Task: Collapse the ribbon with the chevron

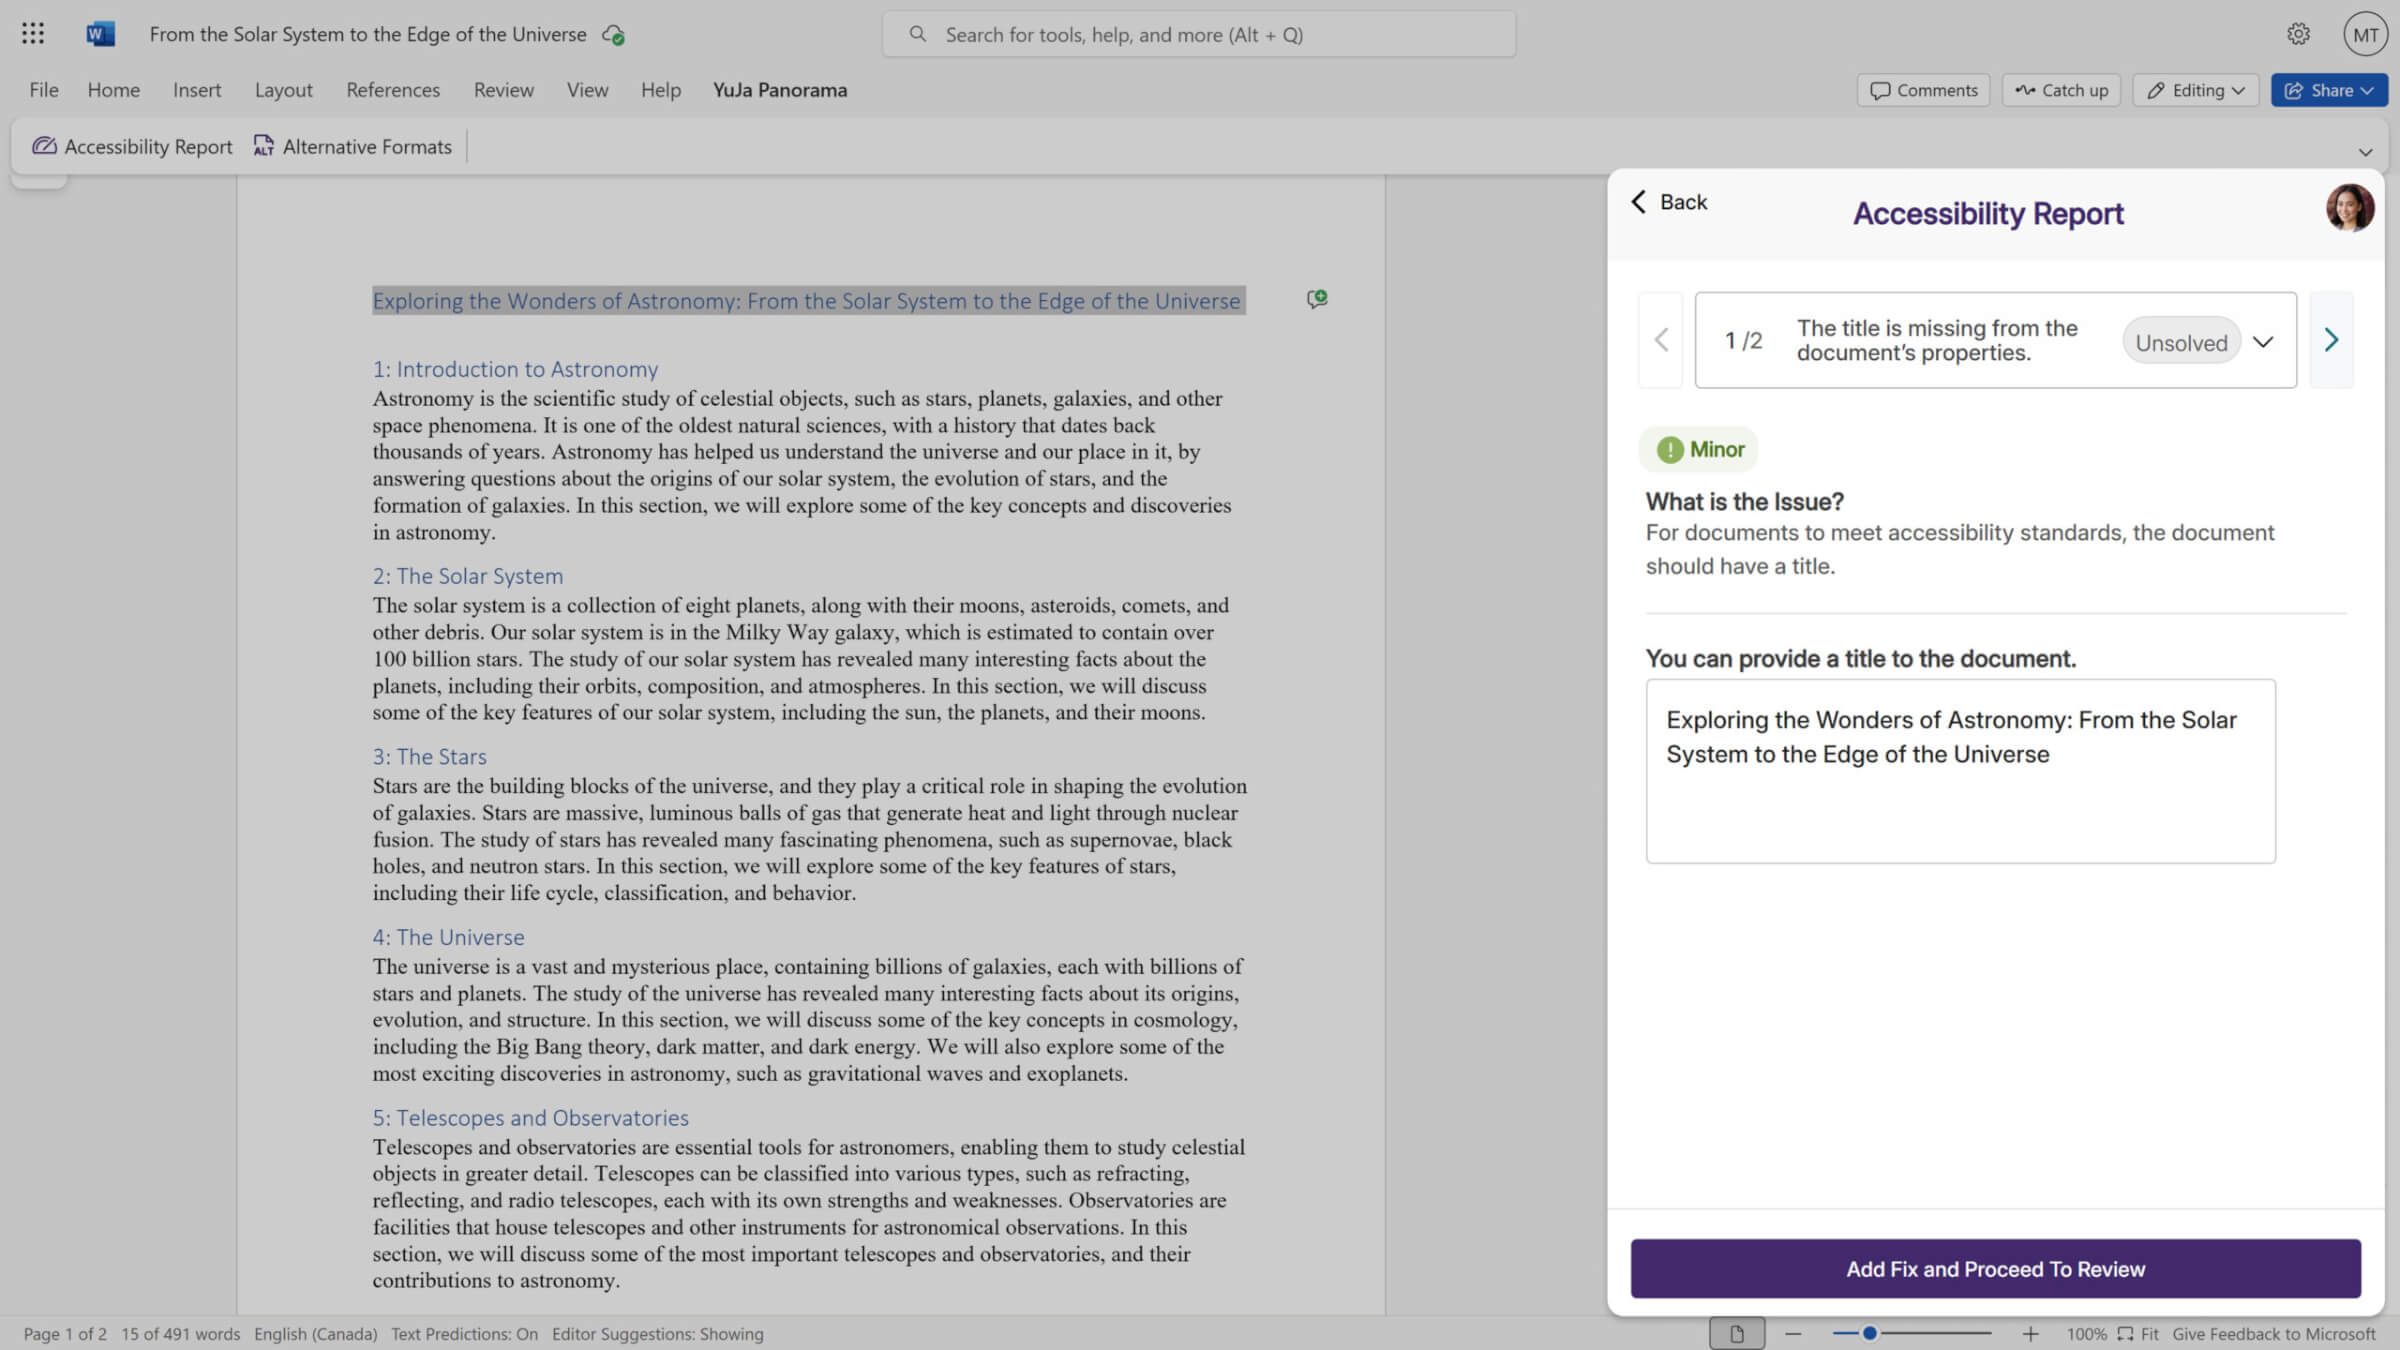Action: coord(2365,152)
